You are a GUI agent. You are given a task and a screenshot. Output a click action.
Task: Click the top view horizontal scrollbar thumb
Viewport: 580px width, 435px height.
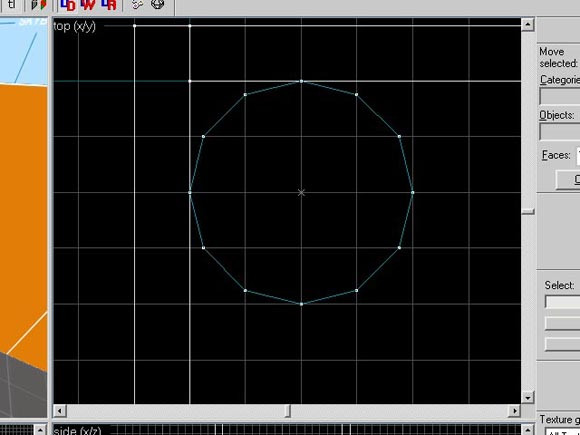tap(288, 411)
